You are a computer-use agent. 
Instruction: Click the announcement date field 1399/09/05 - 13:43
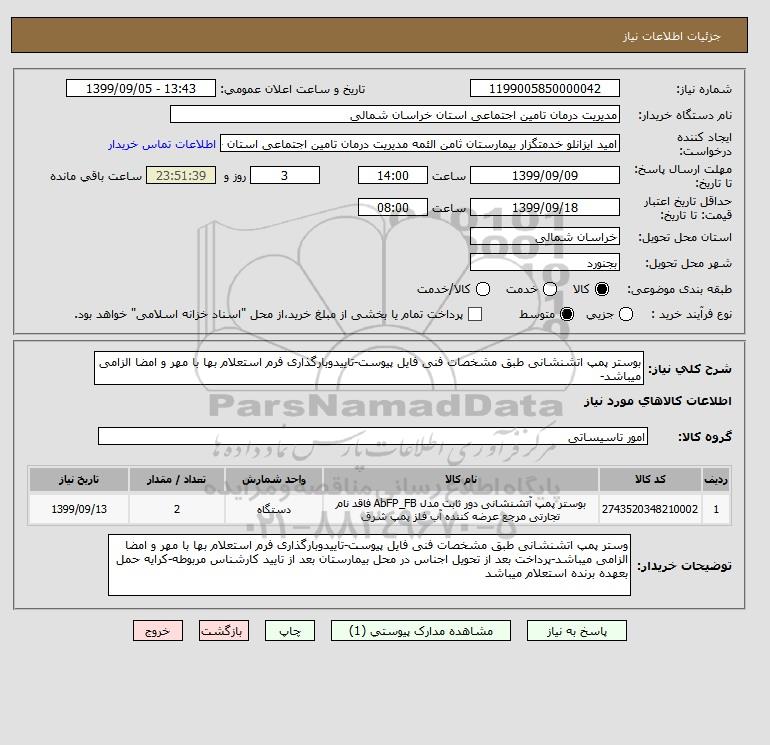click(141, 88)
